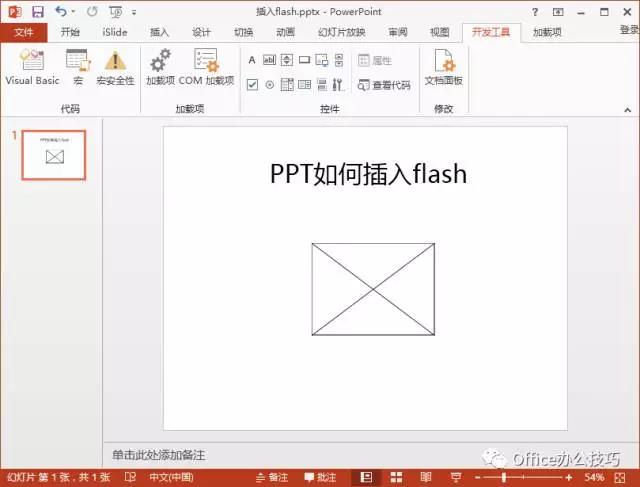
Task: Select the Combo Box control
Action: pos(287,85)
